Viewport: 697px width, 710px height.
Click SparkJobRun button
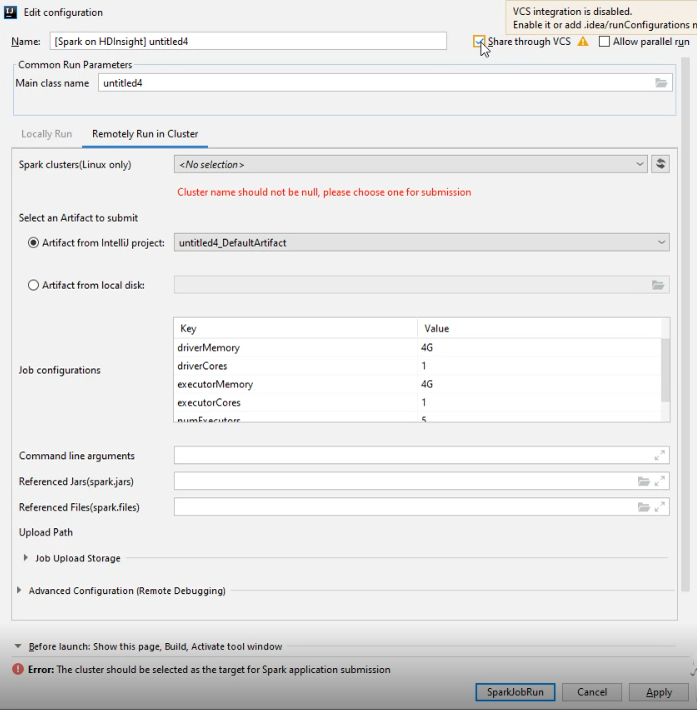[x=515, y=692]
